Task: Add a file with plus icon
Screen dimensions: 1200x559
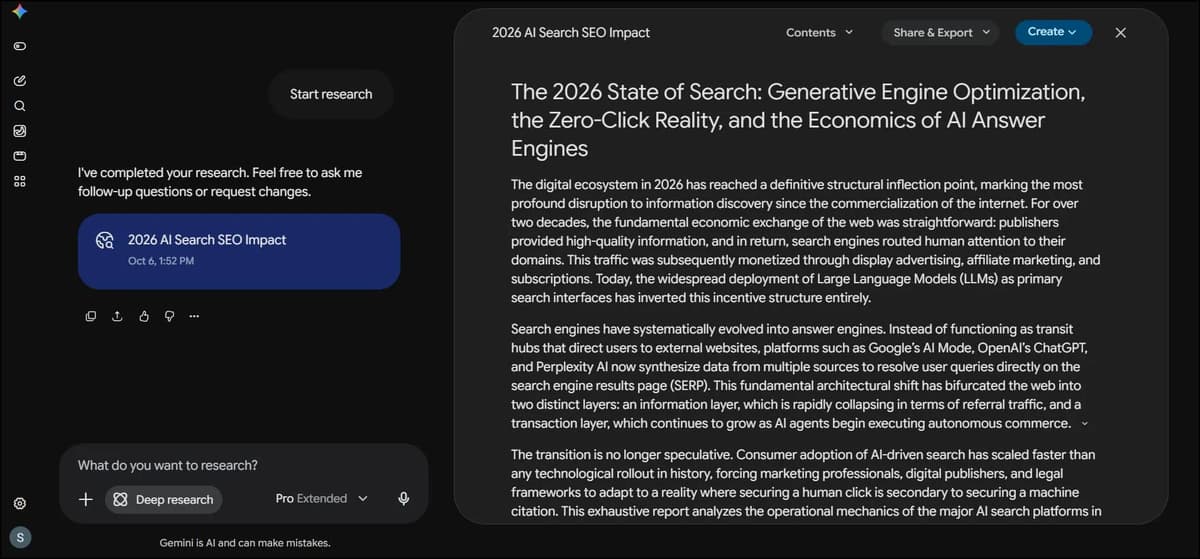Action: click(86, 499)
